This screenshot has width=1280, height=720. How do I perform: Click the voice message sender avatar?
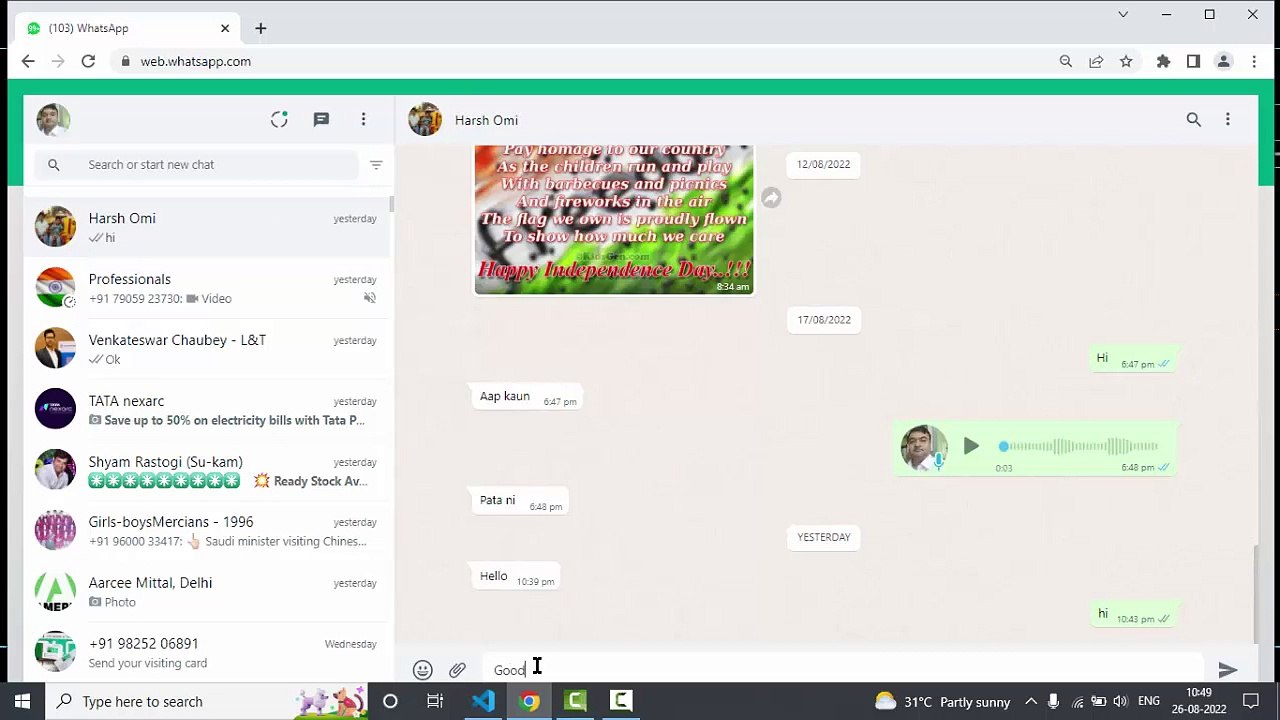923,447
